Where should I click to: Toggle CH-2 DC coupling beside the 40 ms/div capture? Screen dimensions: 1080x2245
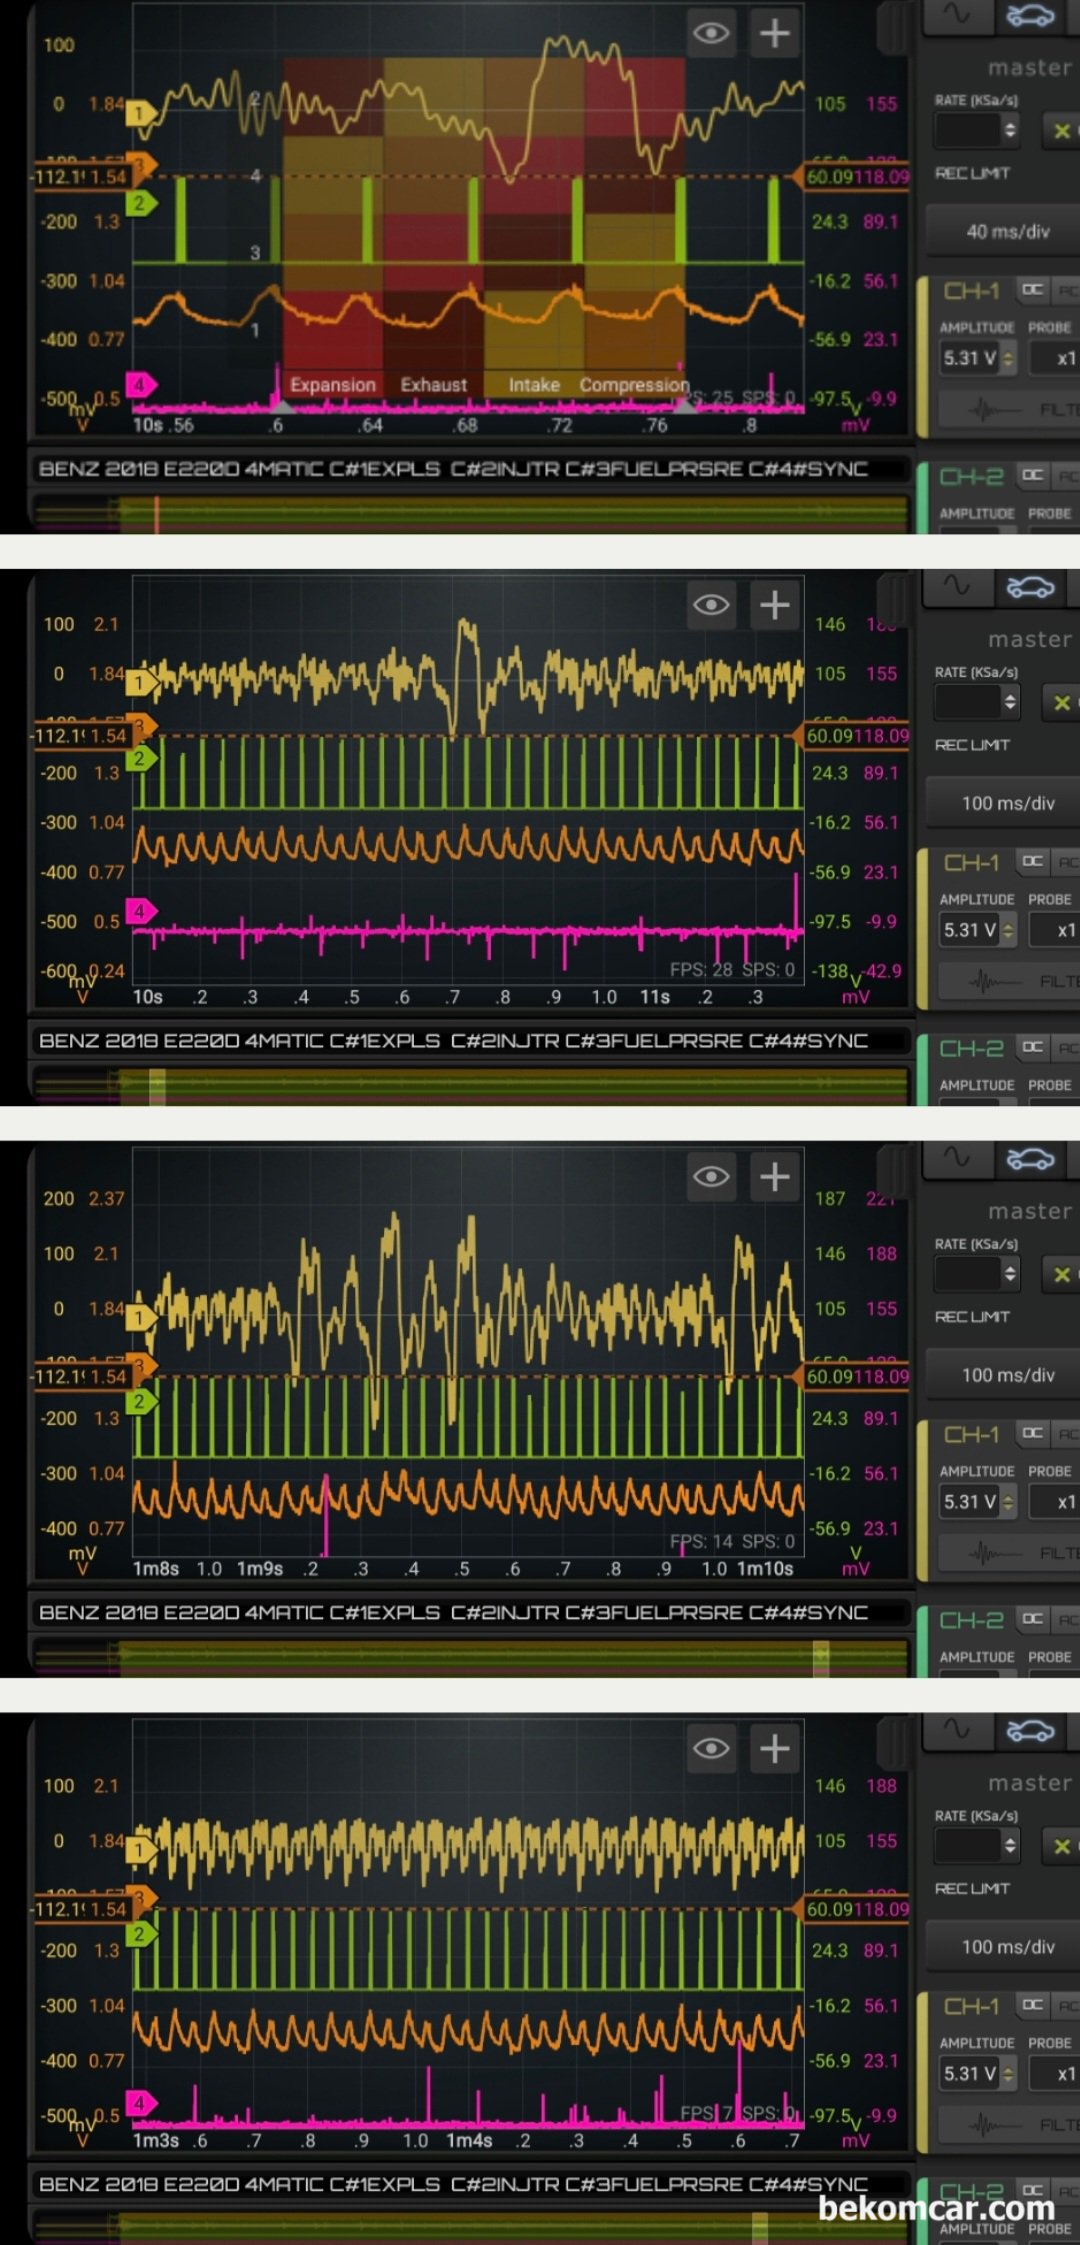[1032, 475]
